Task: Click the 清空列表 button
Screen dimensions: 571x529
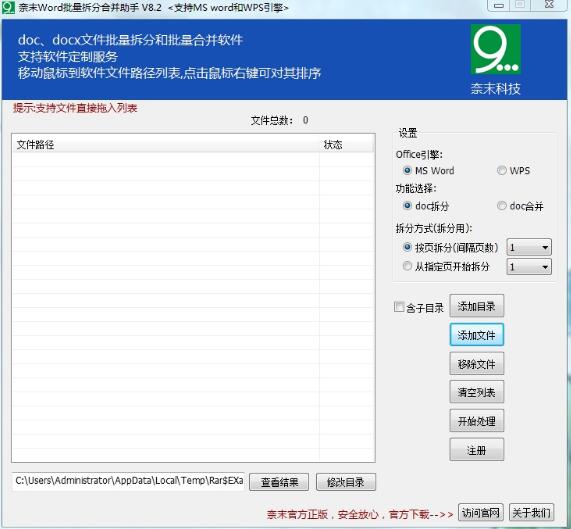Action: point(477,392)
